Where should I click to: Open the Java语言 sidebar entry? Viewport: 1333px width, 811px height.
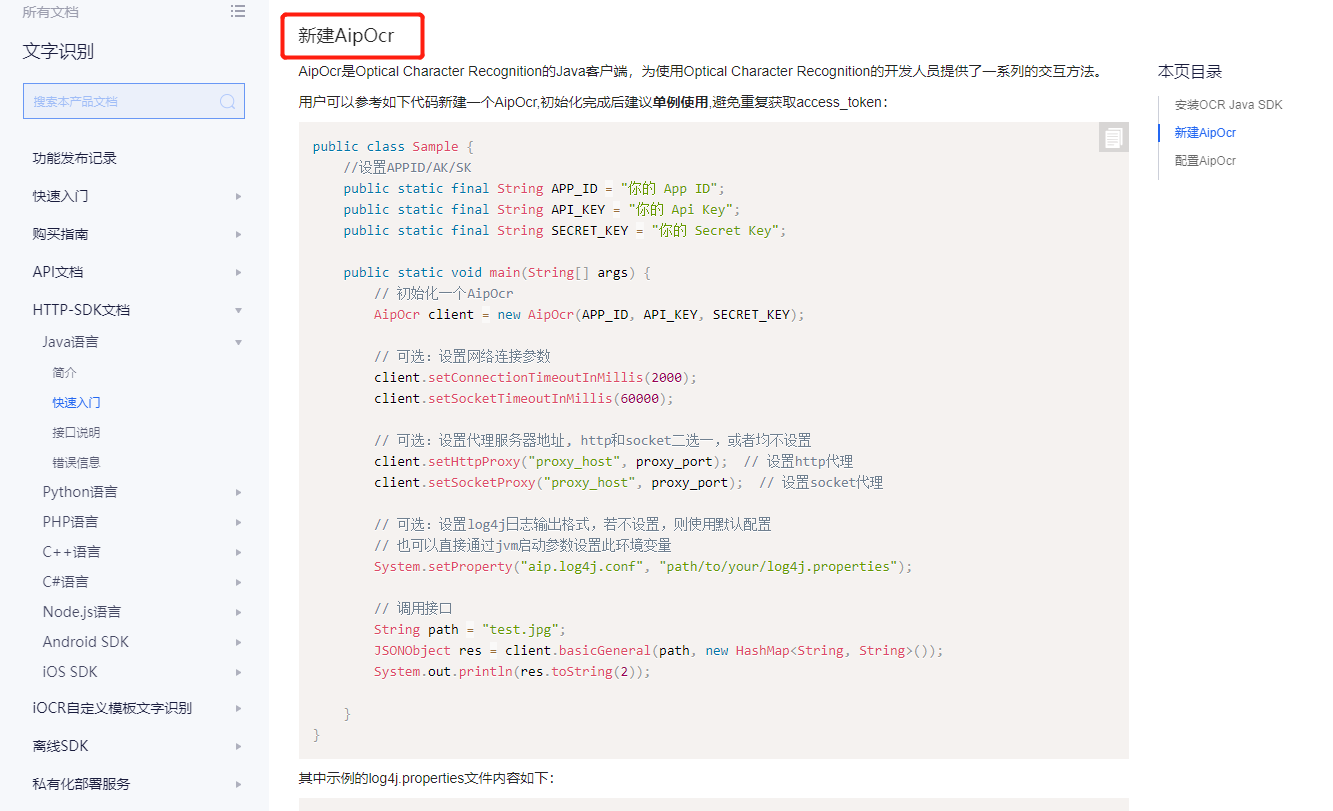point(70,342)
